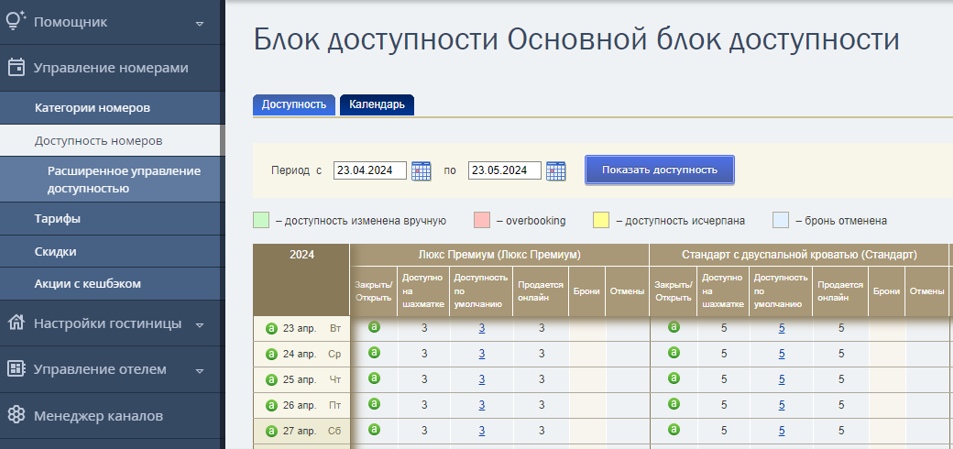Switch to the Календарь tab
The height and width of the screenshot is (449, 953).
[x=377, y=105]
